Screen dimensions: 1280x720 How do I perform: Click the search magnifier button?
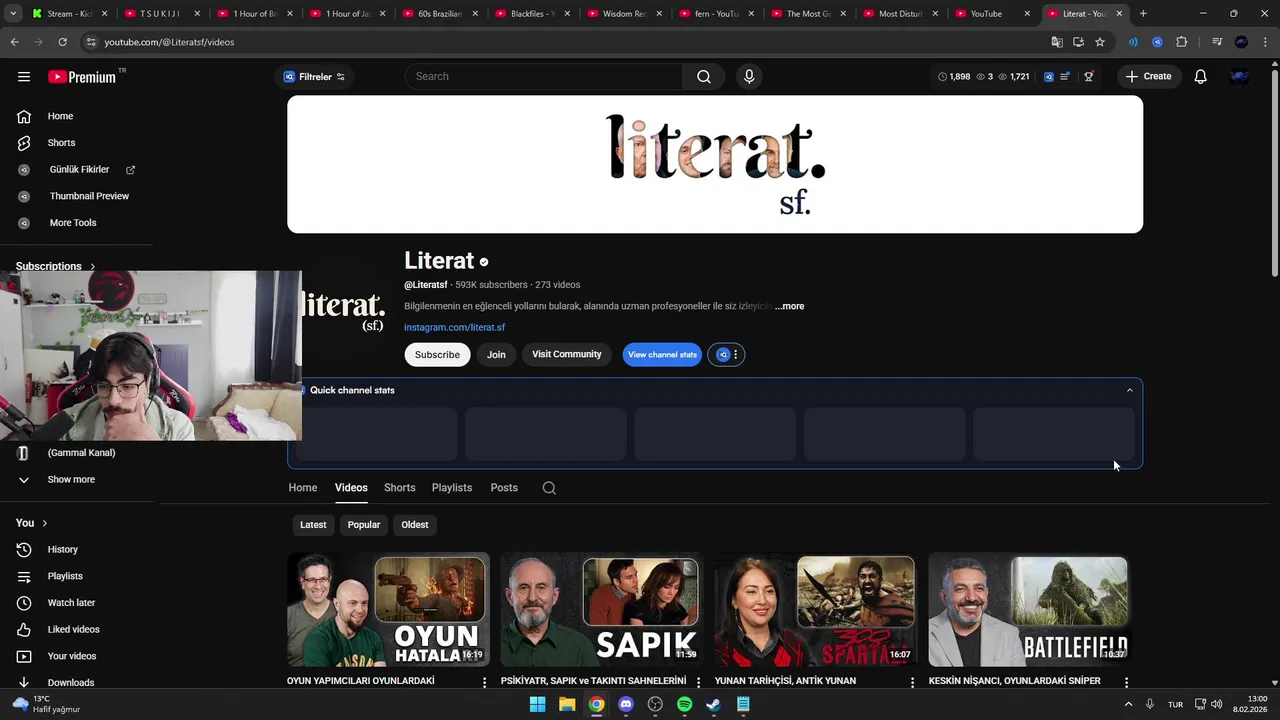tap(704, 77)
